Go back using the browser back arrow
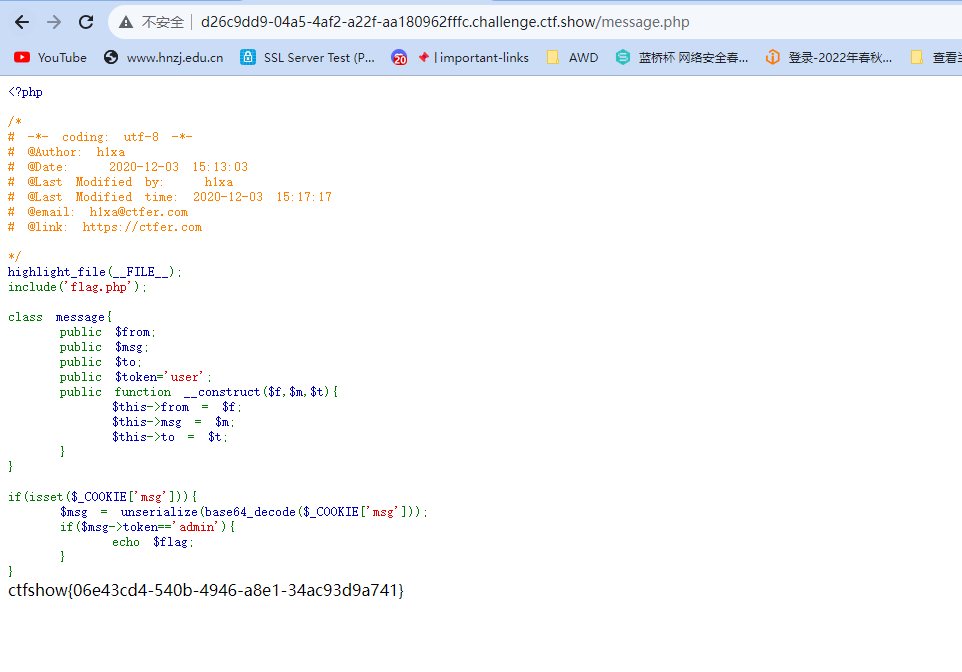 pos(22,22)
